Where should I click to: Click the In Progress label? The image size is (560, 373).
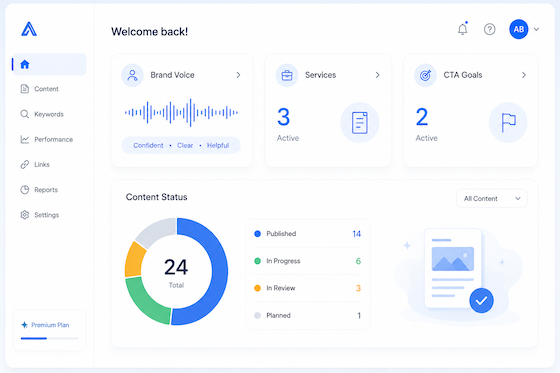tap(283, 261)
